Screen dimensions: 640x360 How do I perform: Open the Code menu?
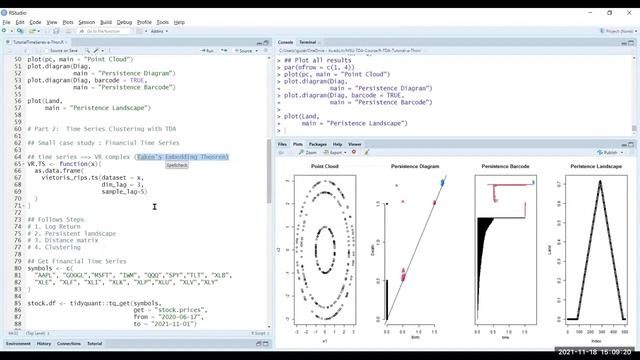point(35,22)
